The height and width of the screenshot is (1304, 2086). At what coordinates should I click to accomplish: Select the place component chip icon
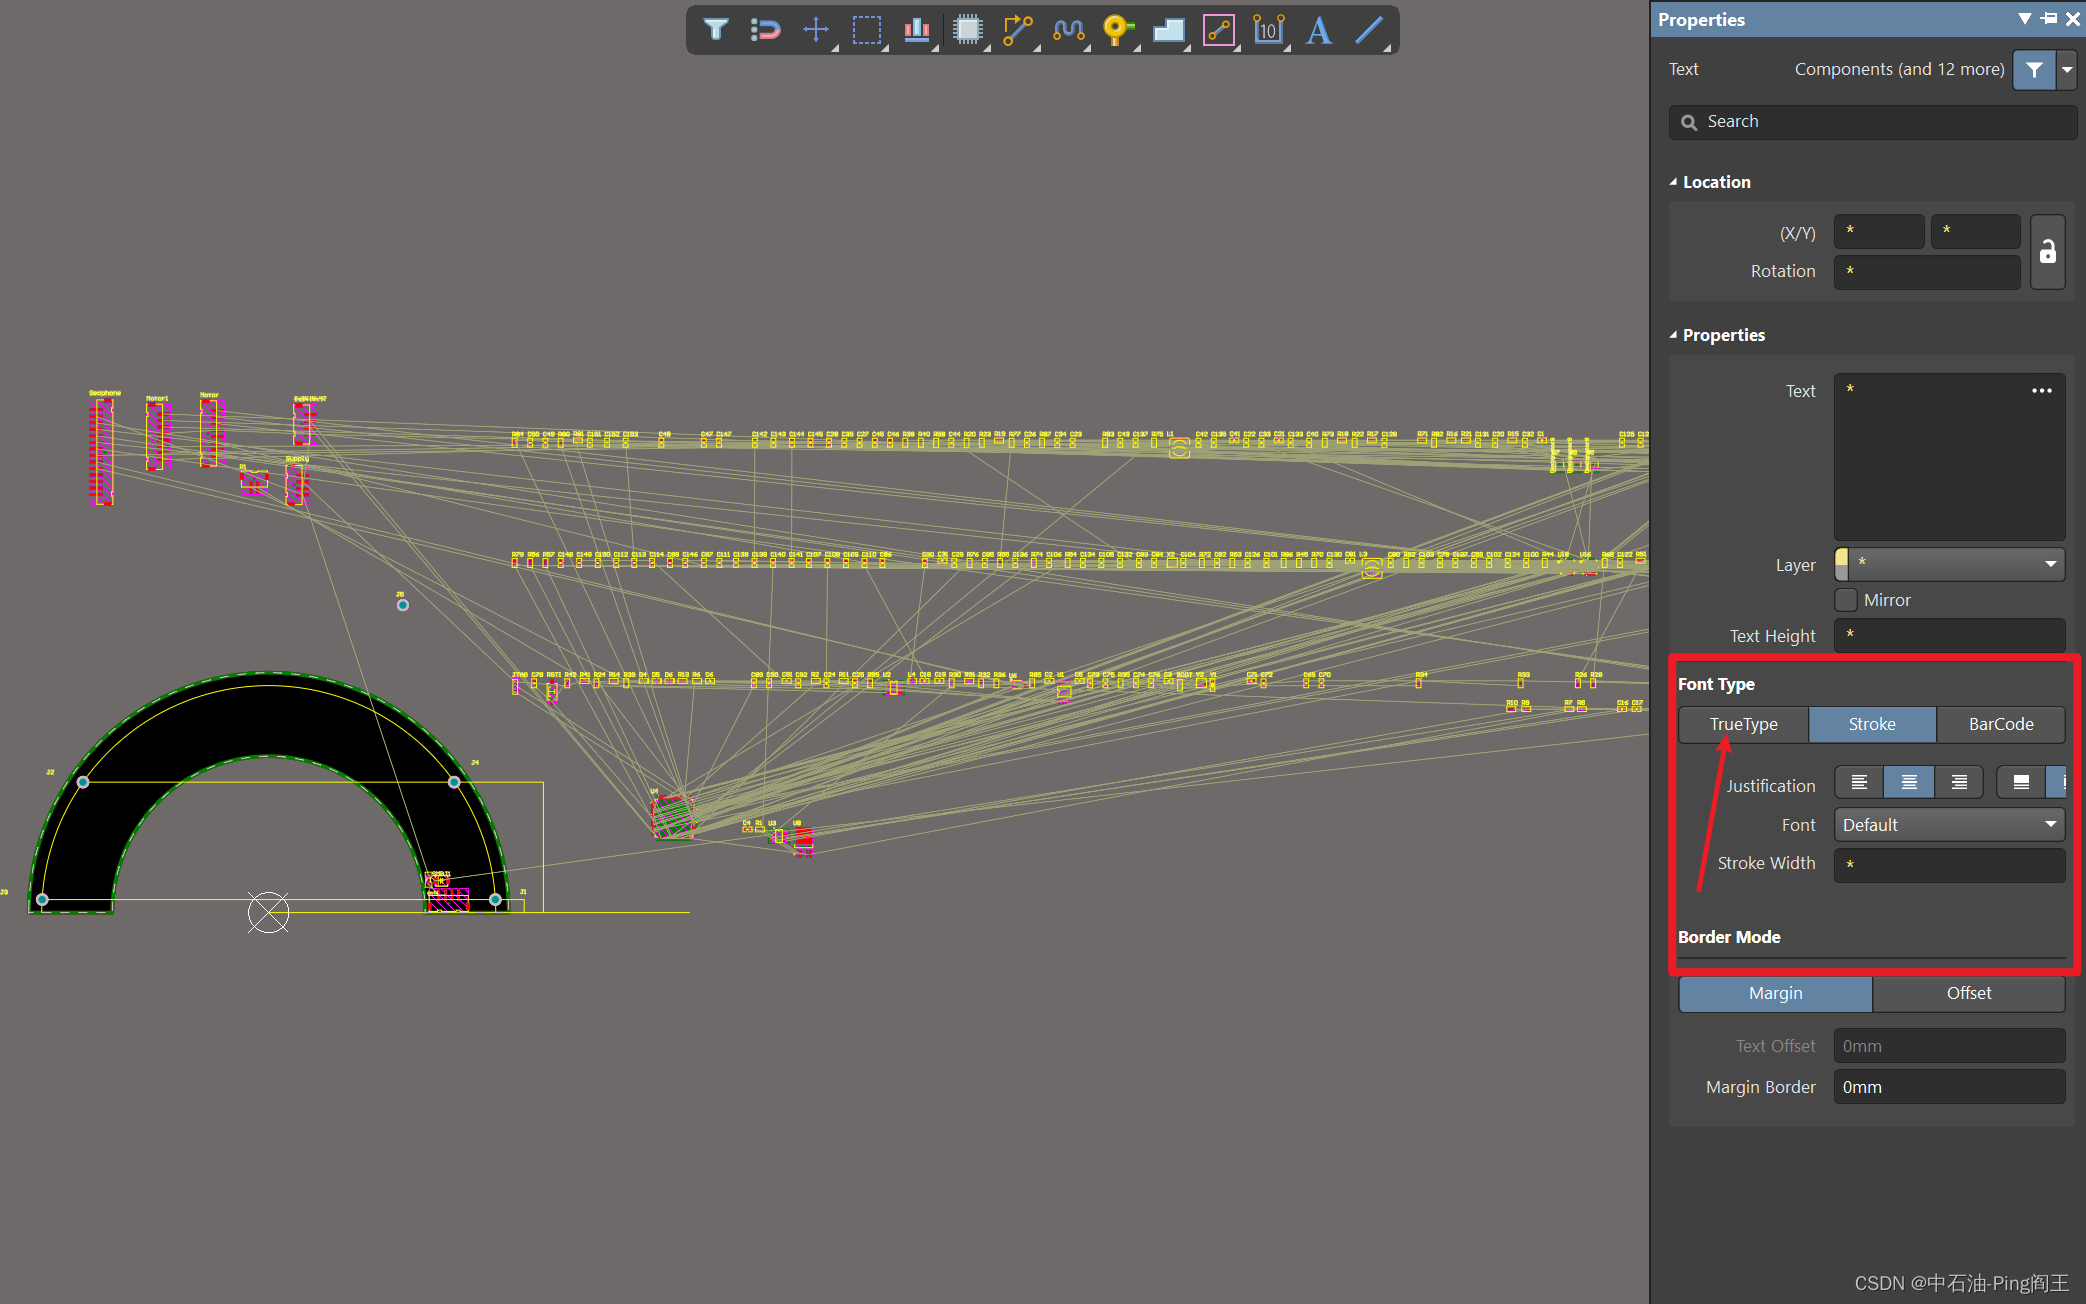pos(967,29)
